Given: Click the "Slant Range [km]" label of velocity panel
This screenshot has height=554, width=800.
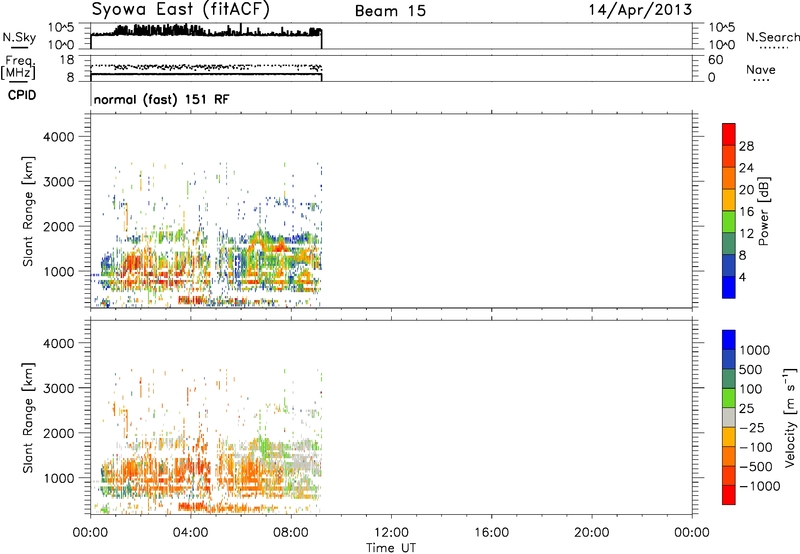Looking at the screenshot, I should 28,418.
